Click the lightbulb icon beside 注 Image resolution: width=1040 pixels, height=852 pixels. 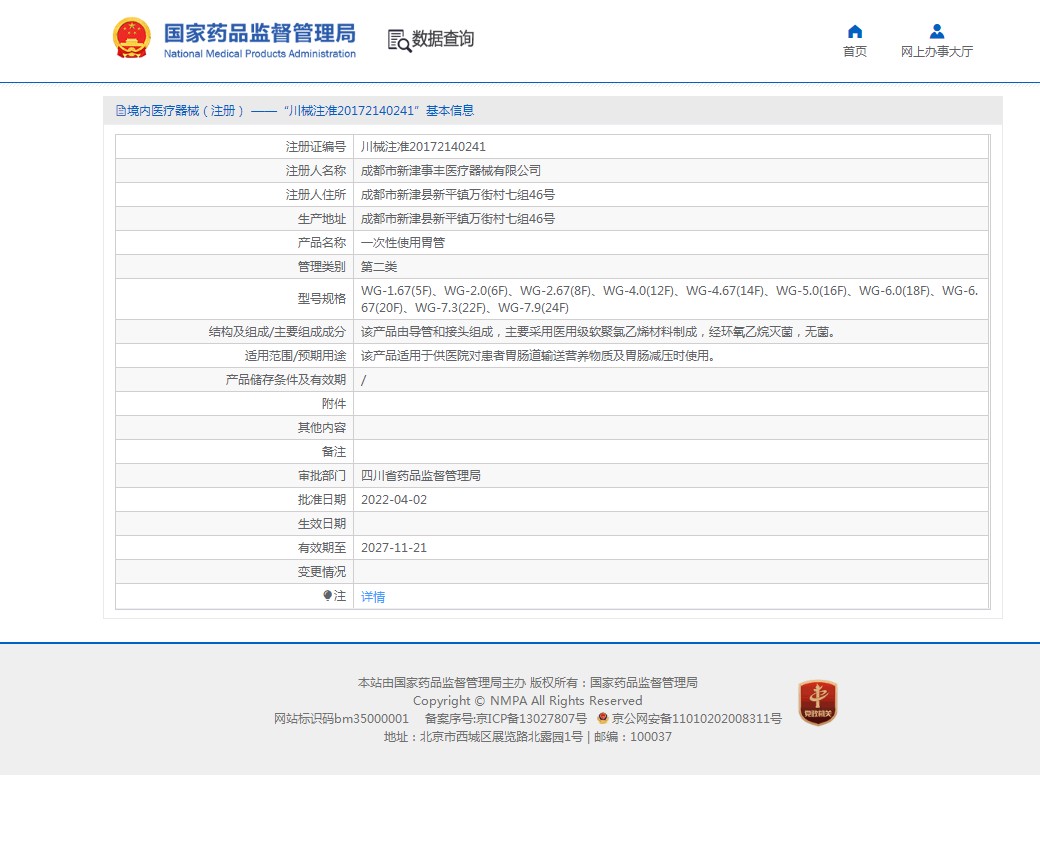click(328, 595)
